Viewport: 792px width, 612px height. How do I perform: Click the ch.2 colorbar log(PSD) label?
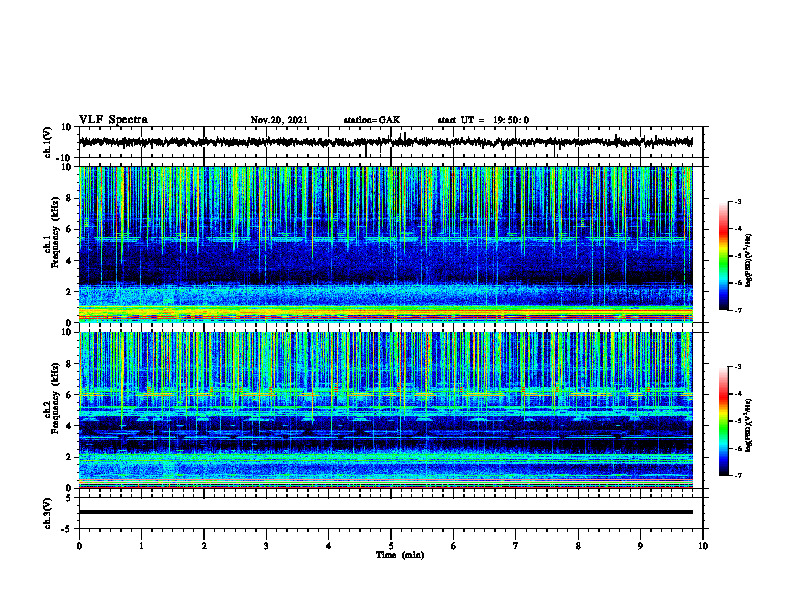749,425
